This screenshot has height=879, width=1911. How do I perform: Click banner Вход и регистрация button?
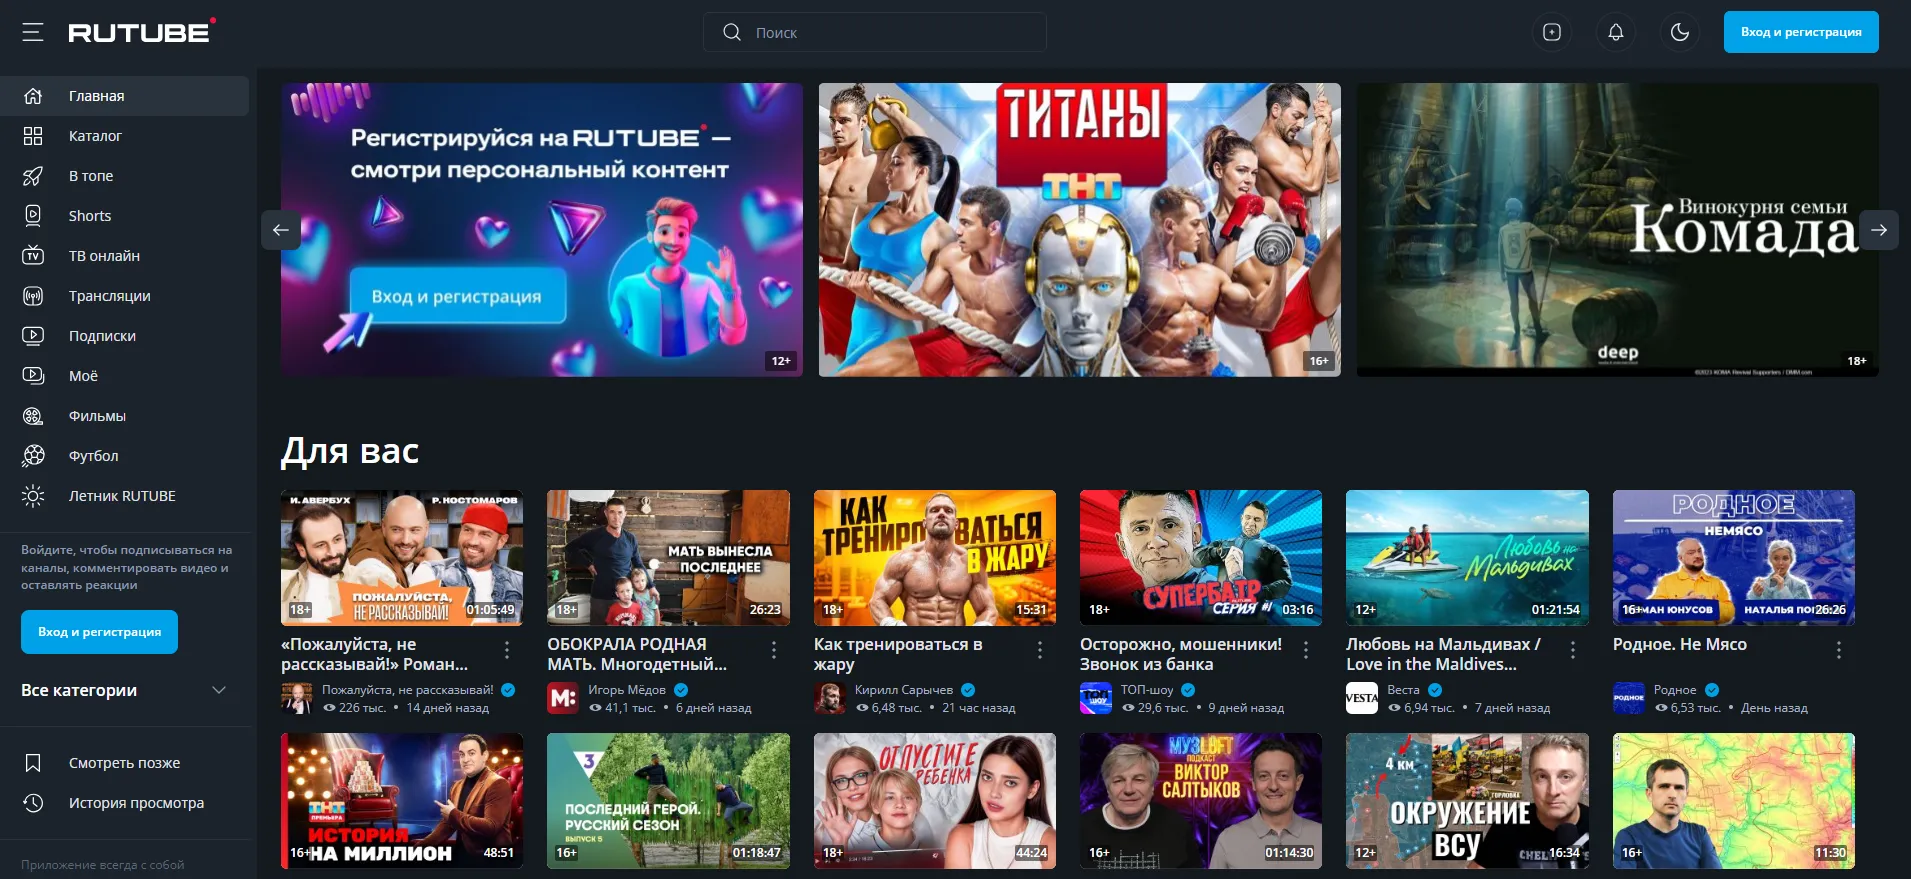point(457,297)
